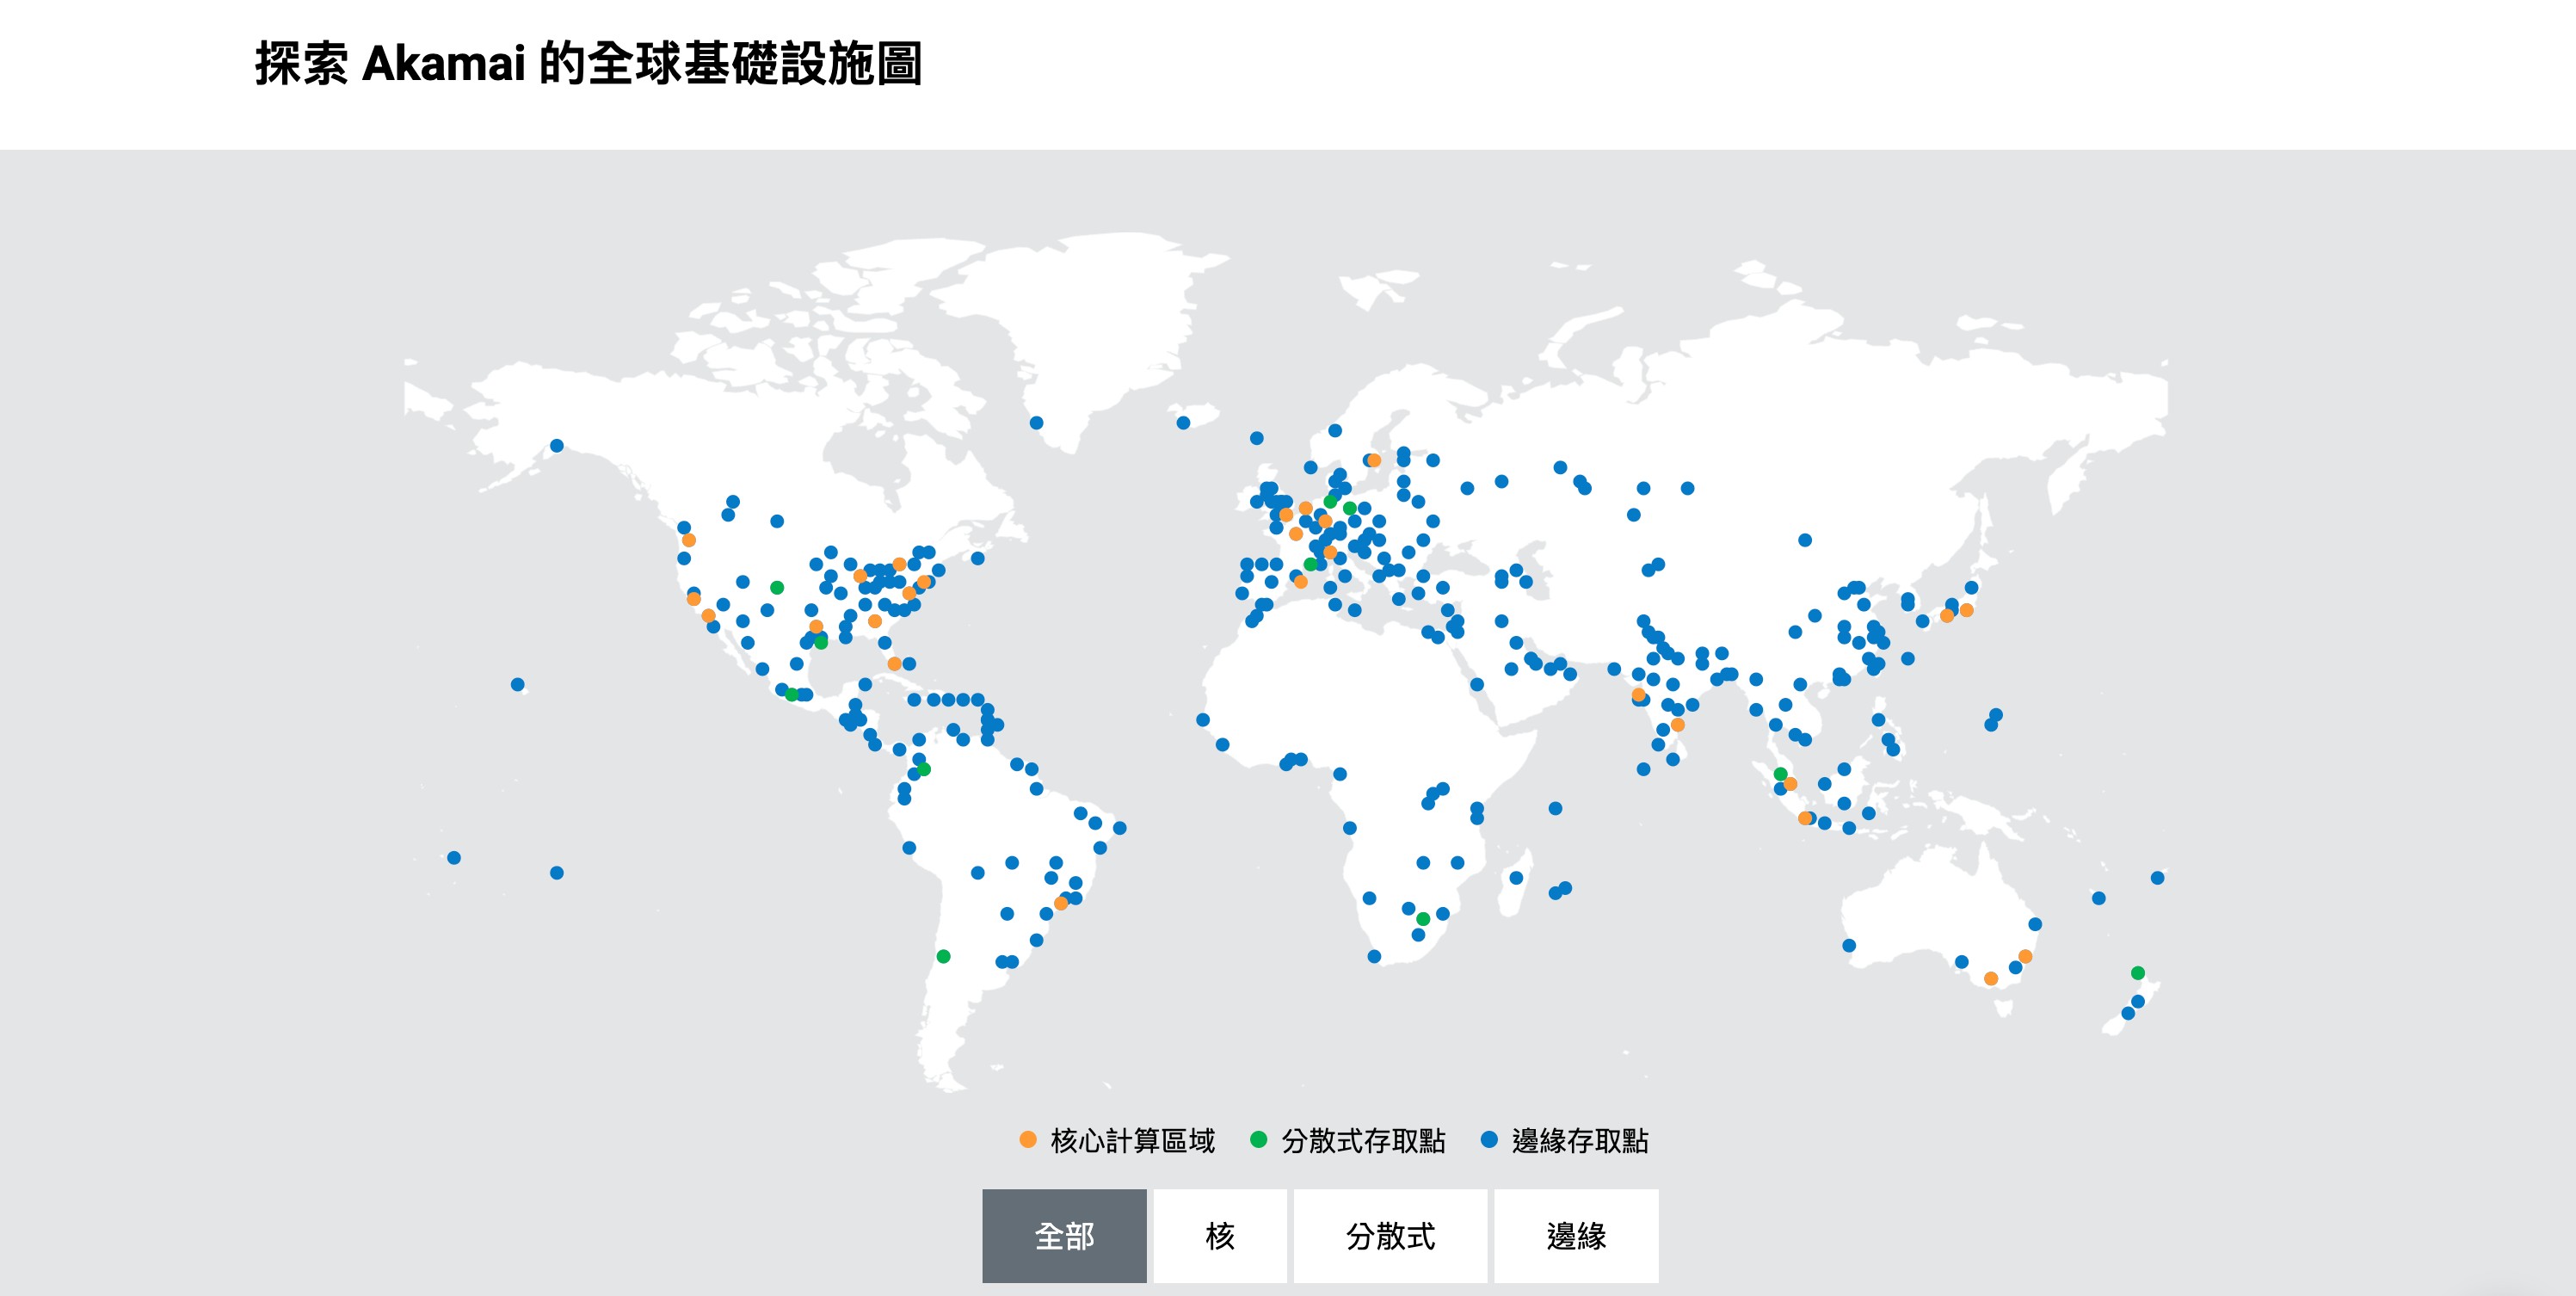Select the green distributed dot in New Zealand
The width and height of the screenshot is (2576, 1296).
[x=2138, y=973]
